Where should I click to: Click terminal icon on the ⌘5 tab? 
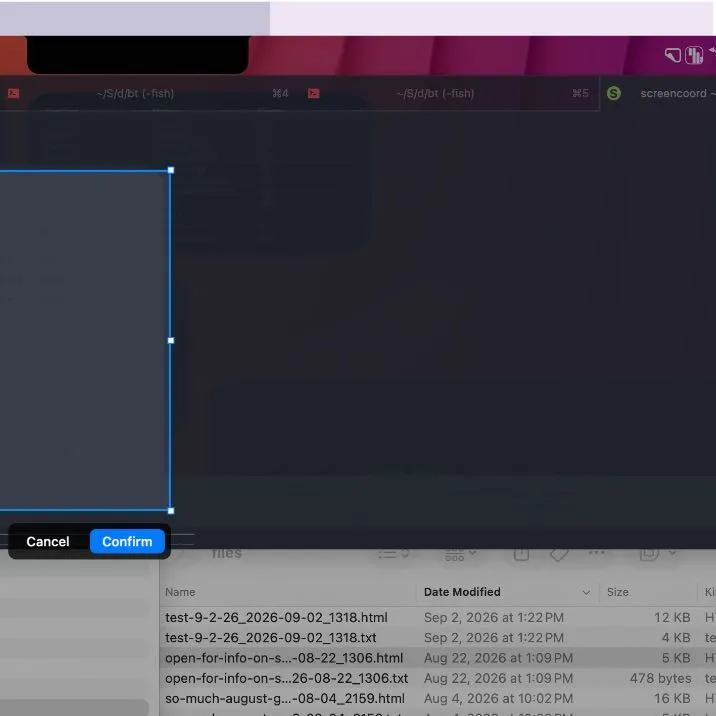pos(314,94)
